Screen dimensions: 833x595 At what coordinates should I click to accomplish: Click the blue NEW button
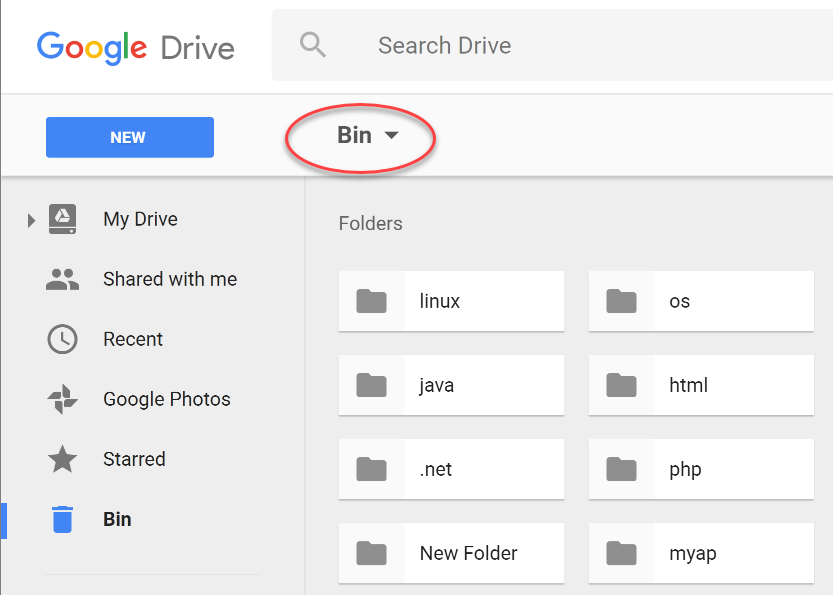click(130, 137)
